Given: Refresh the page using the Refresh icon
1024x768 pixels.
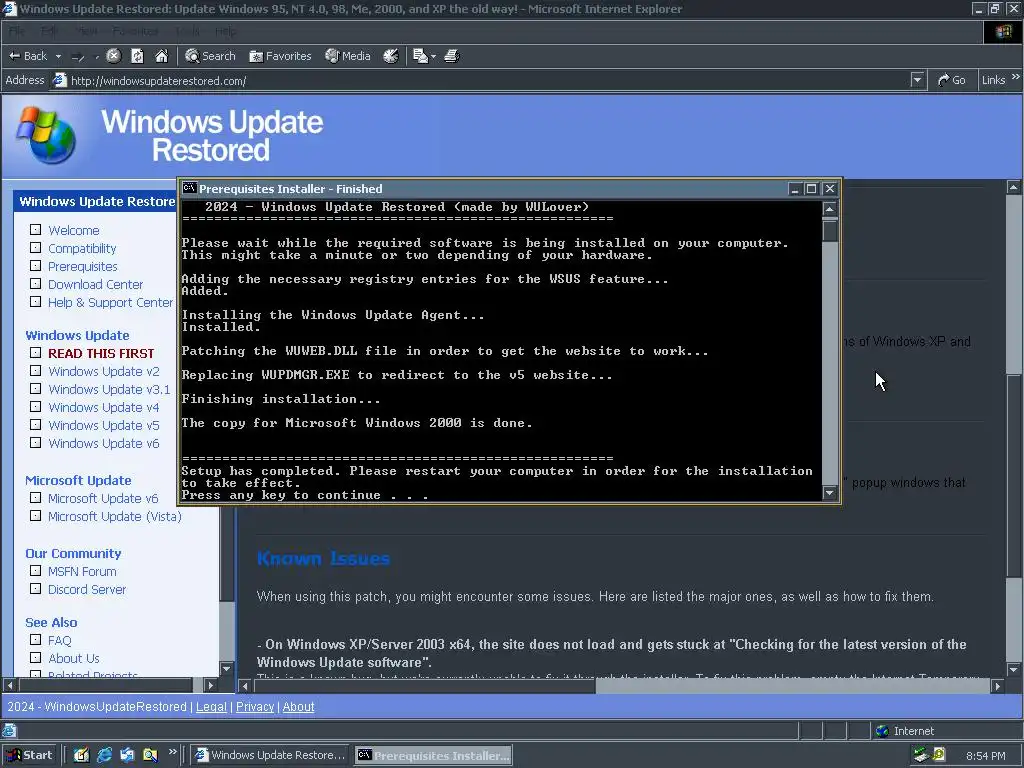Looking at the screenshot, I should pos(137,56).
